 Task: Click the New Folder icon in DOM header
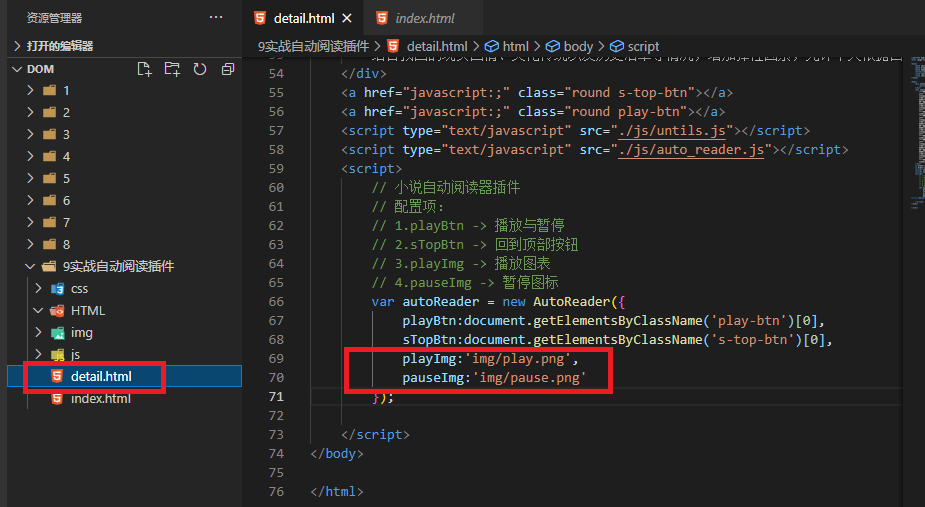(172, 70)
